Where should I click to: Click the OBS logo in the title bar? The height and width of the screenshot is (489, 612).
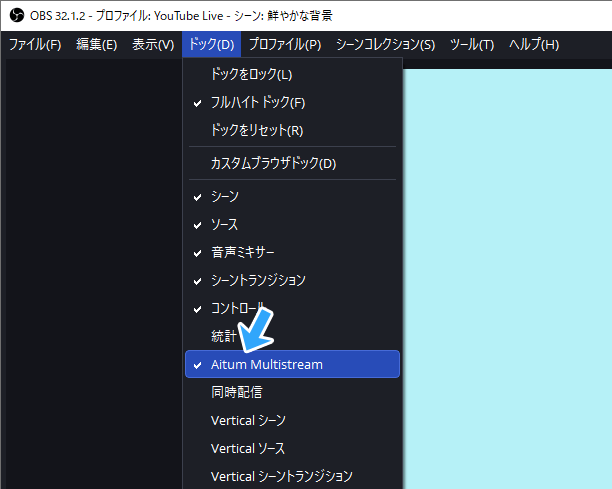[16, 16]
